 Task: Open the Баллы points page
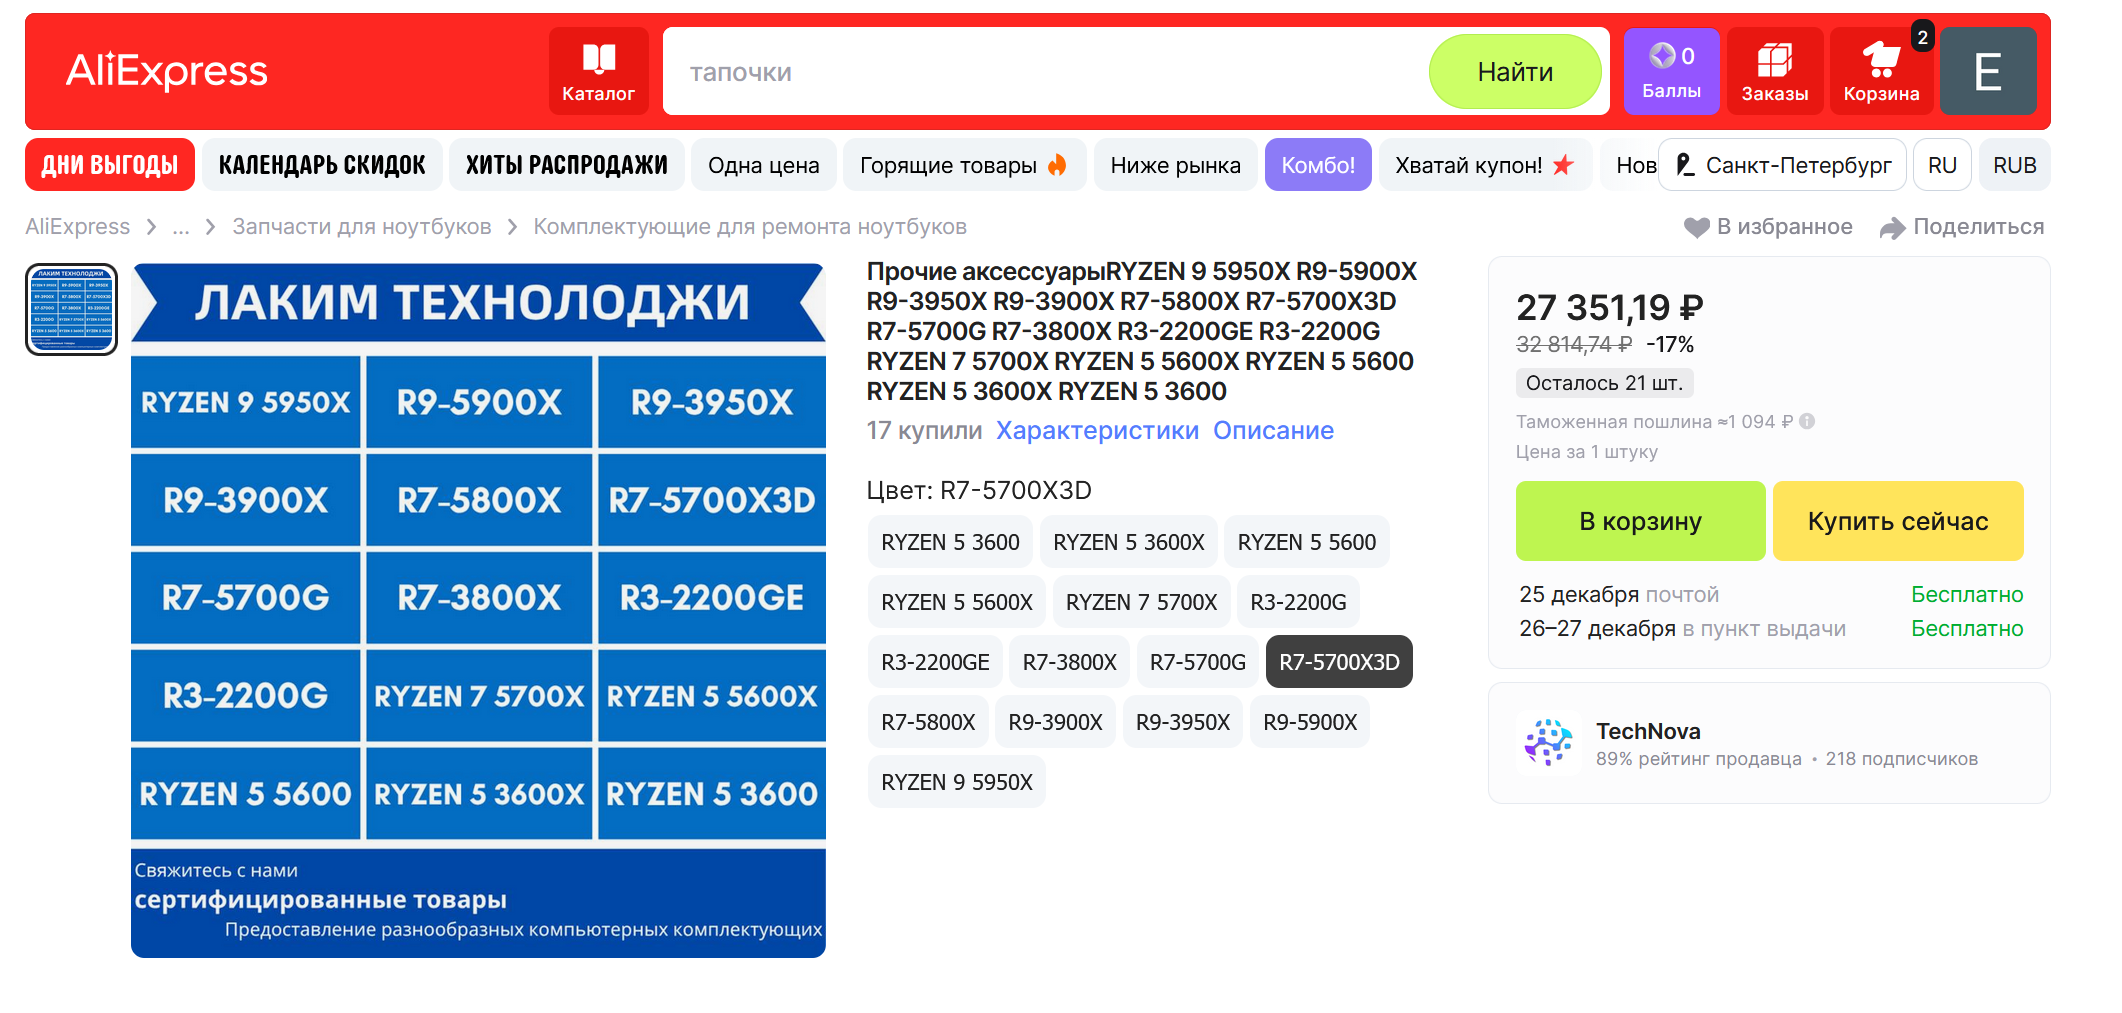click(1671, 71)
